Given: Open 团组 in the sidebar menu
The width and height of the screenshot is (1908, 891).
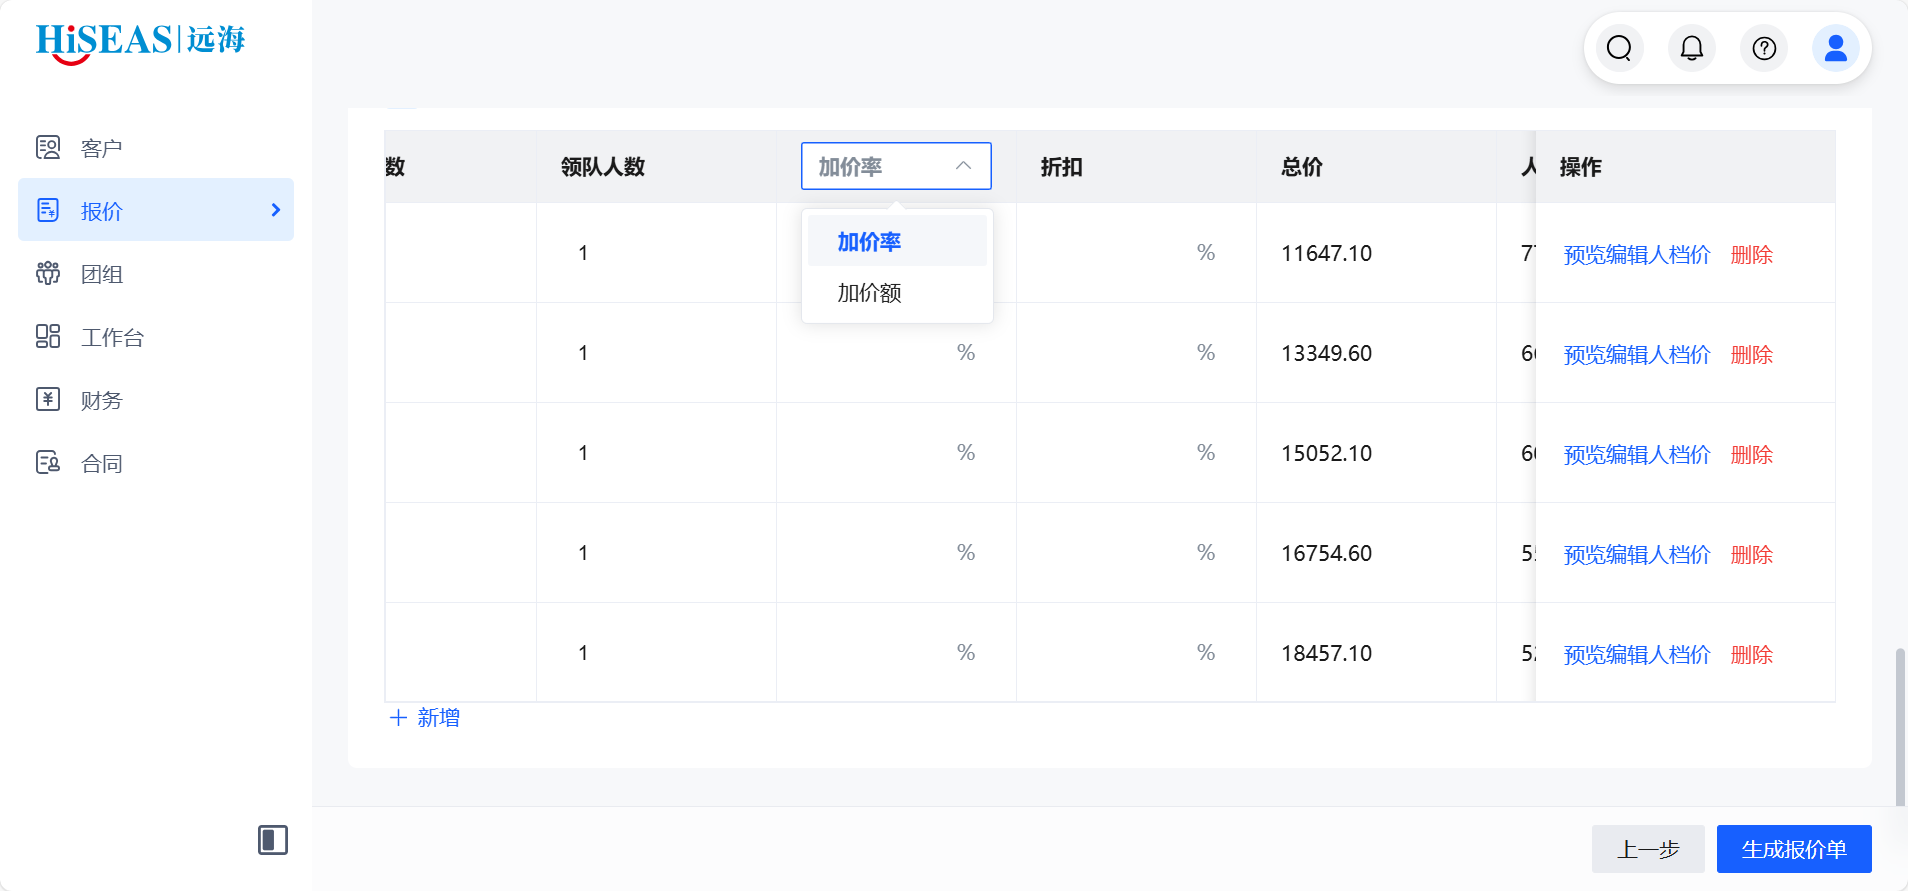Looking at the screenshot, I should (156, 273).
